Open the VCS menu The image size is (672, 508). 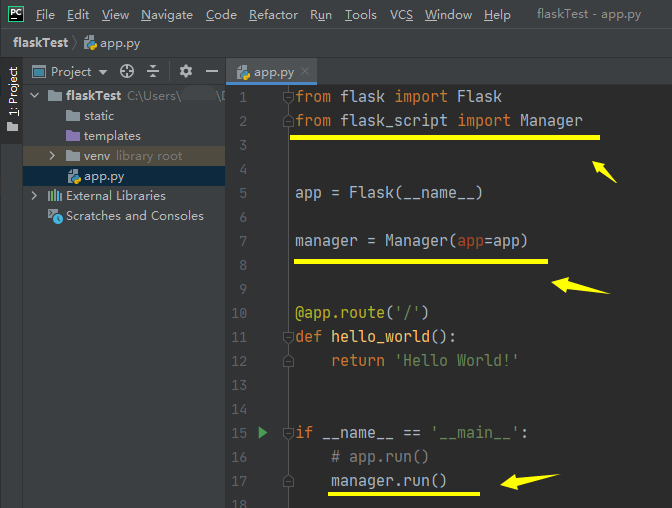(x=401, y=15)
